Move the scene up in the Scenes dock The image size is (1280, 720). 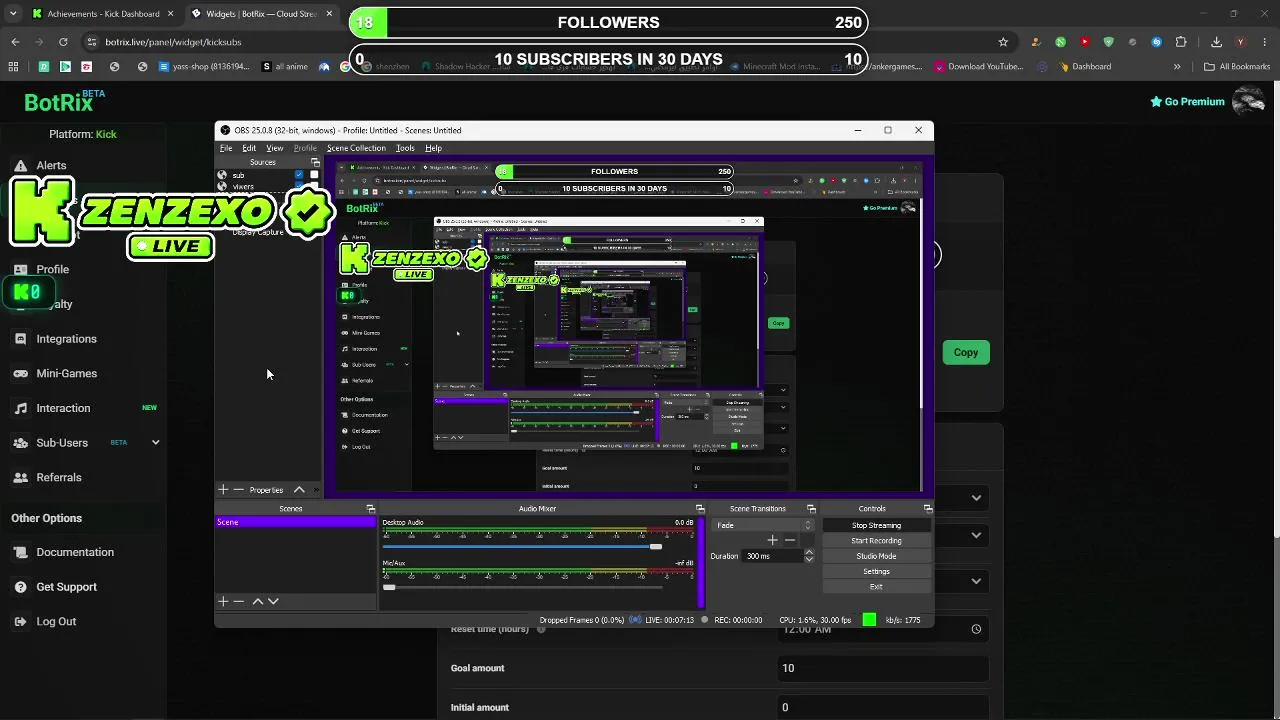pos(258,601)
